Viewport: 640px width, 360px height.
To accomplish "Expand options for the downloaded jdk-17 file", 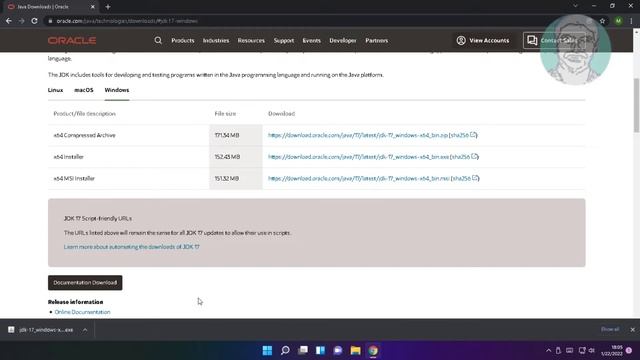I will (x=85, y=330).
